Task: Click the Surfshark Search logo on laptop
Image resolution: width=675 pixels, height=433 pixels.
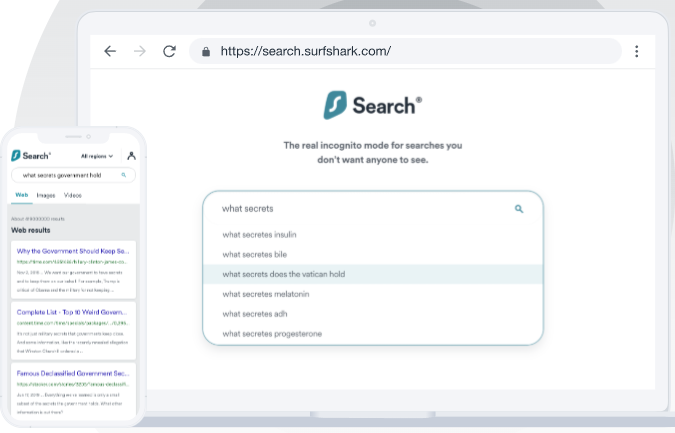Action: (373, 105)
